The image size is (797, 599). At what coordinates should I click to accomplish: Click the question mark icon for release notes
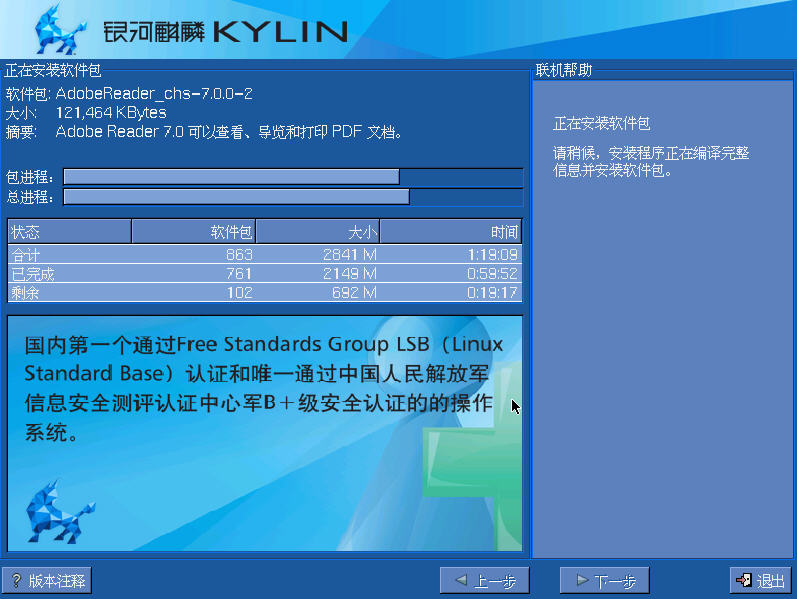pos(16,580)
